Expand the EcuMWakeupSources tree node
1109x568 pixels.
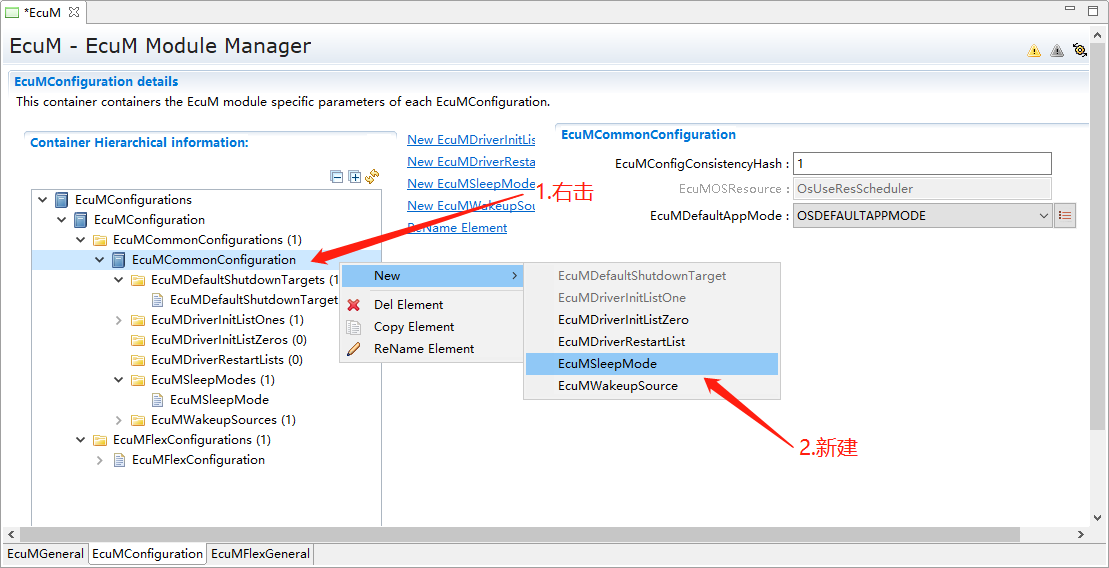(x=119, y=420)
